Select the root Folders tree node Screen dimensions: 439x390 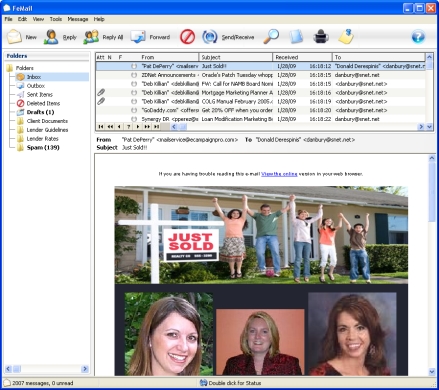pyautogui.click(x=25, y=68)
